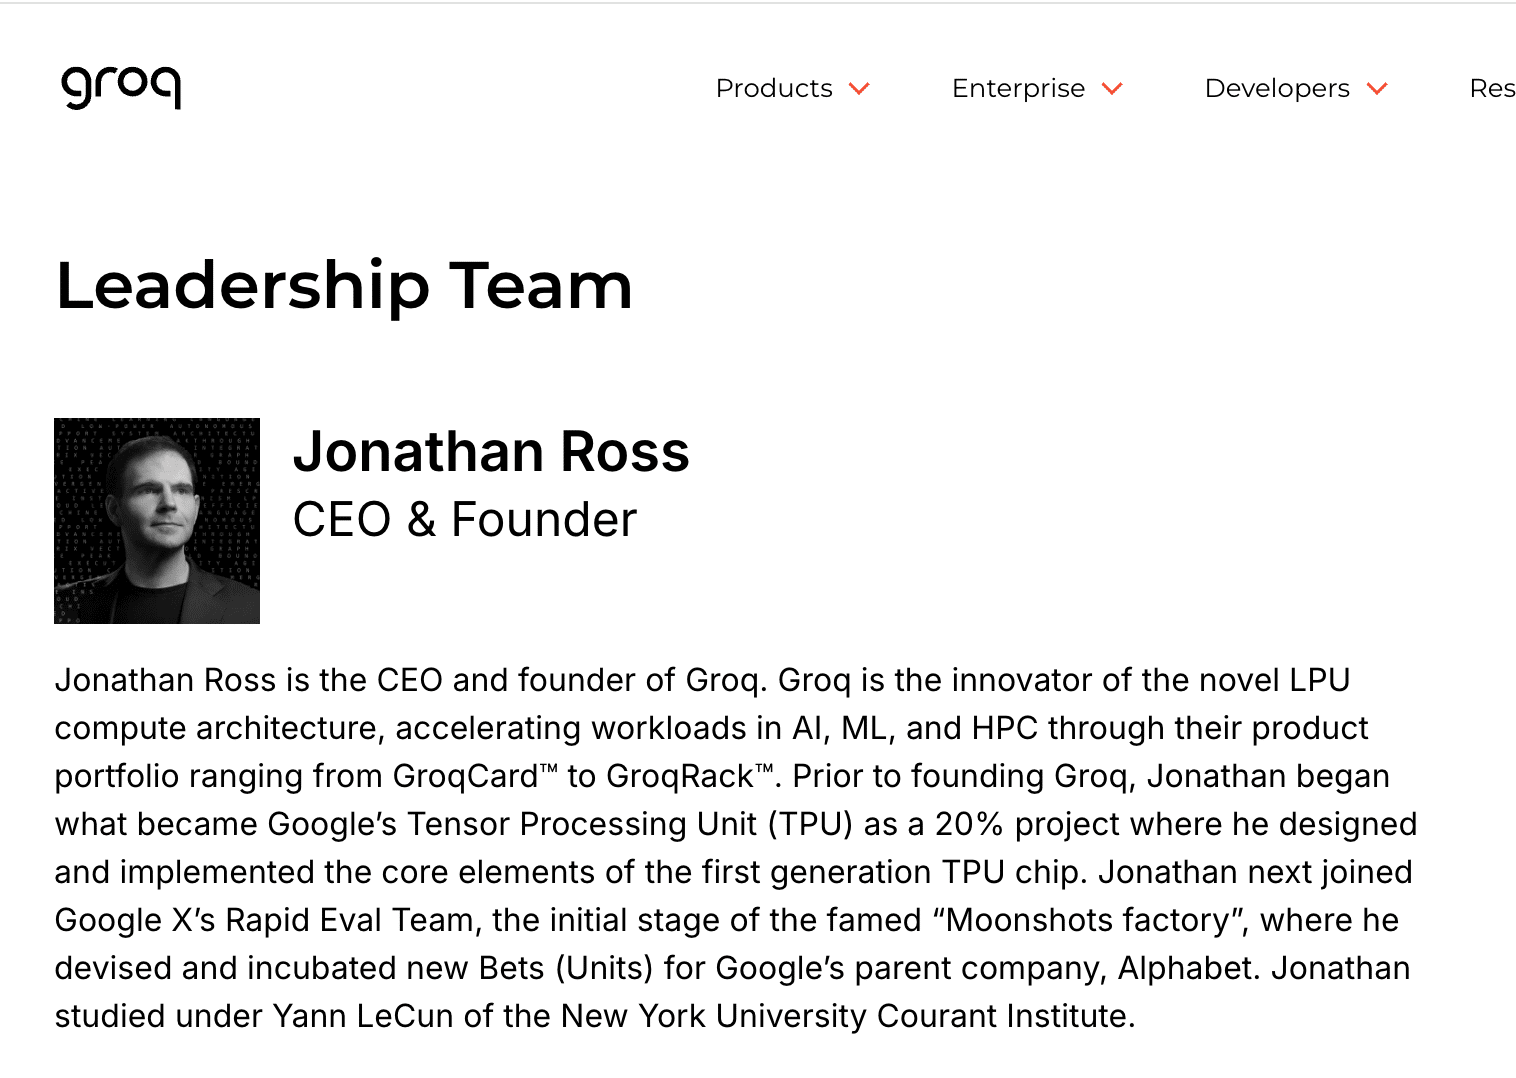Click the Jonathan Ross name heading
This screenshot has width=1516, height=1078.
491,452
